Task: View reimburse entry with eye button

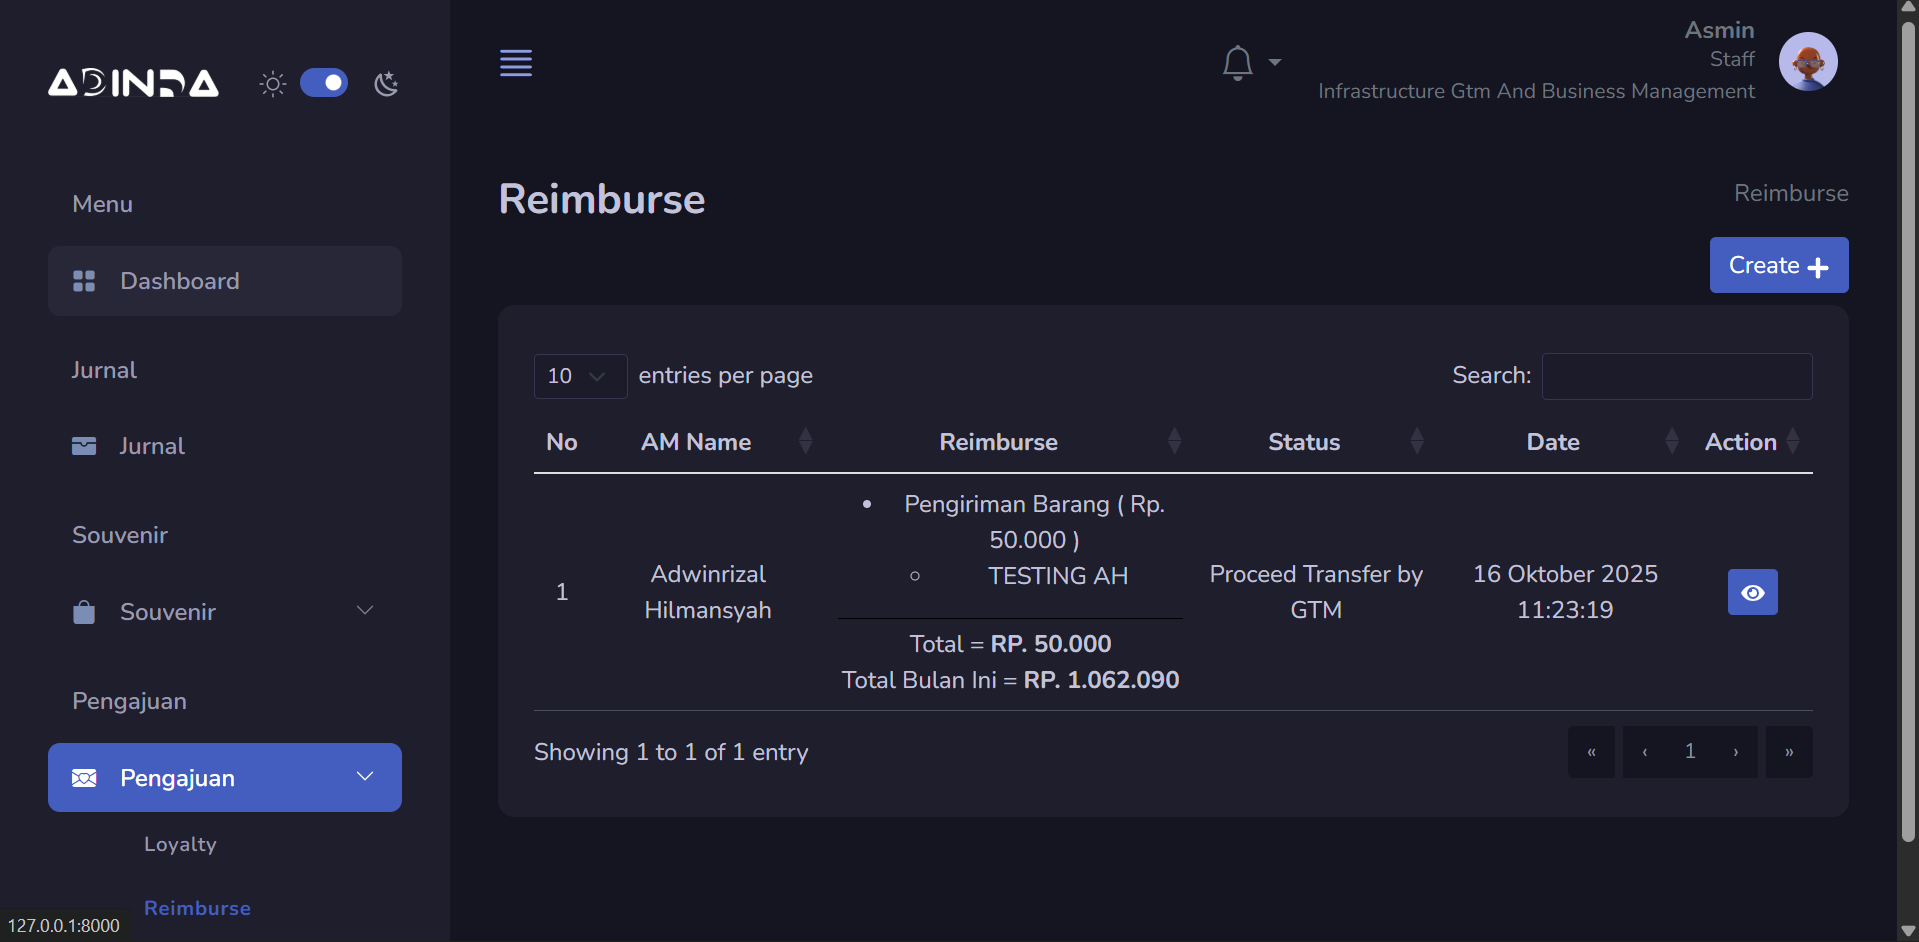Action: click(x=1752, y=593)
